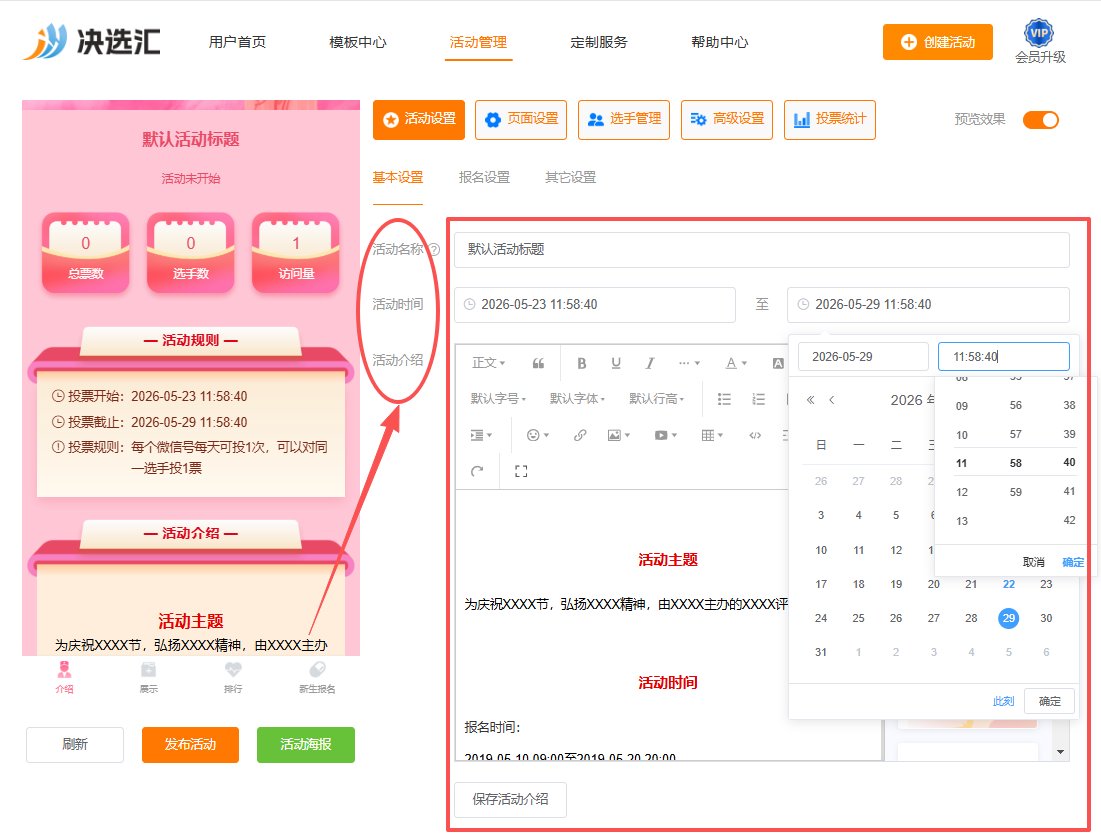The height and width of the screenshot is (837, 1101).
Task: Open the 默认字体 font family dropdown
Action: 577,399
